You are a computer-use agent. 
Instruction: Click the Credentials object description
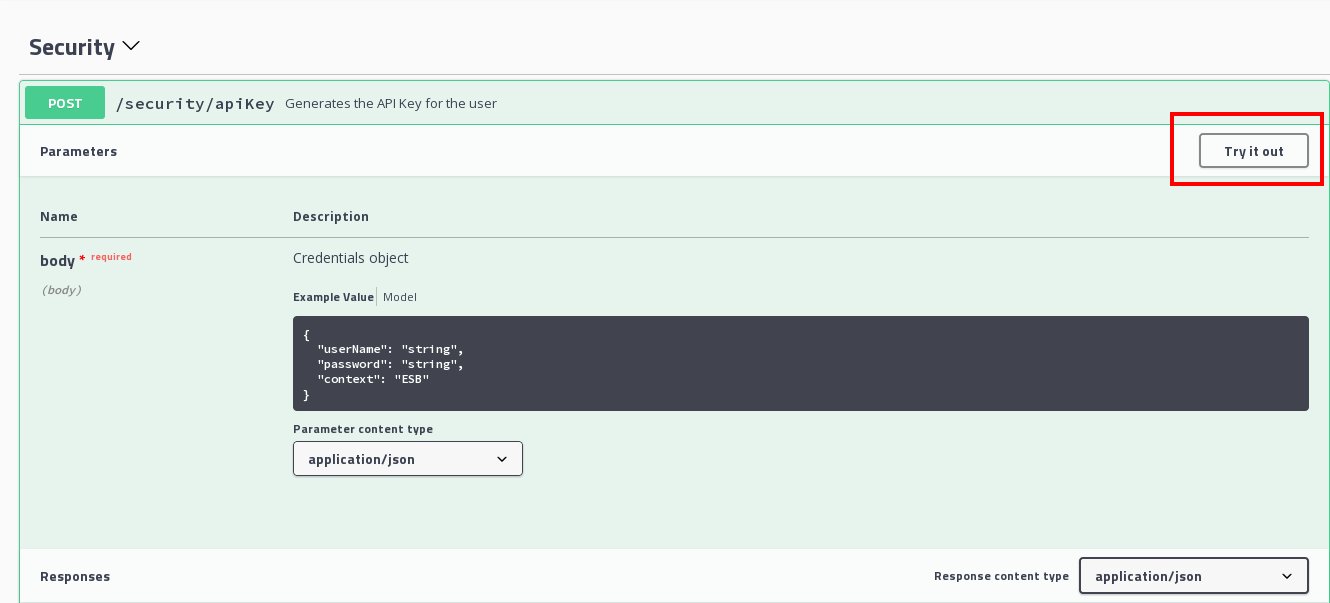coord(350,258)
